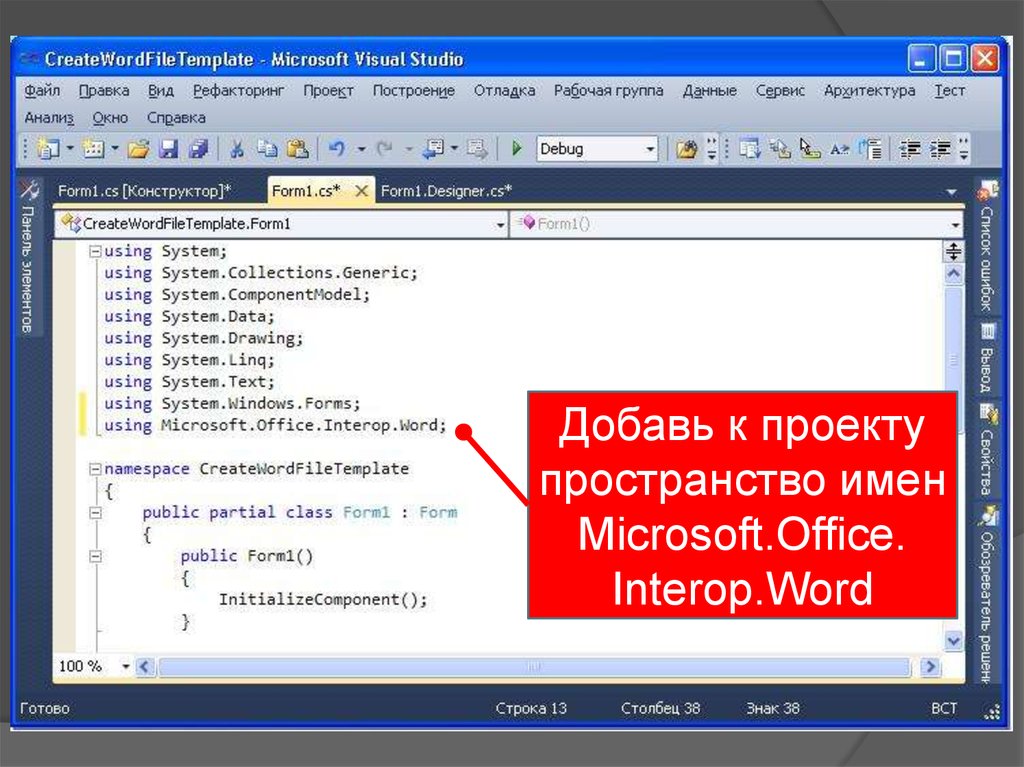The image size is (1024, 767).
Task: Switch to the Form1.Designer.cs* tab
Action: click(x=446, y=190)
